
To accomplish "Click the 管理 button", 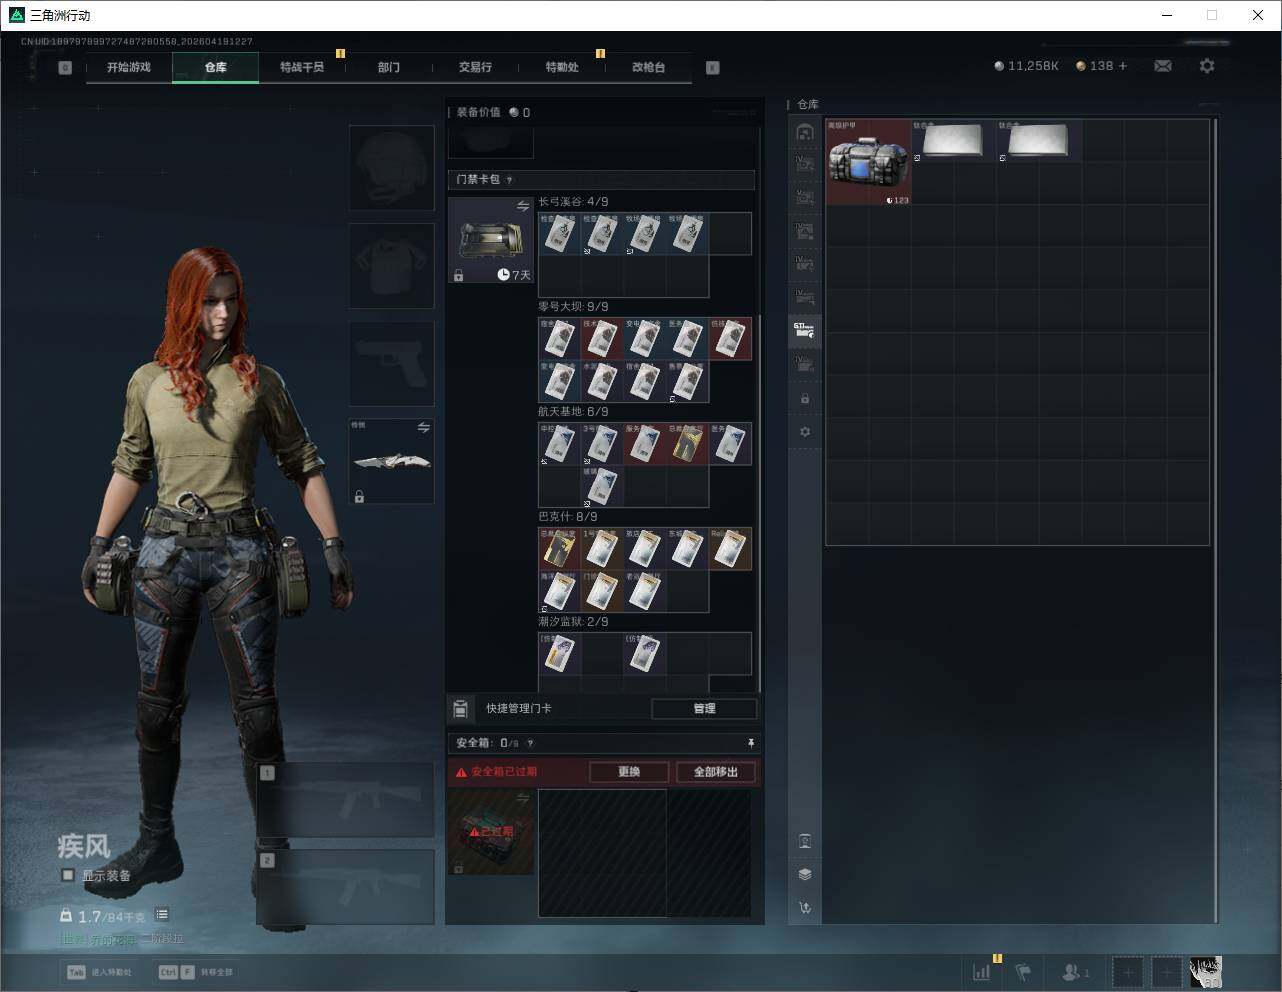I will 704,708.
